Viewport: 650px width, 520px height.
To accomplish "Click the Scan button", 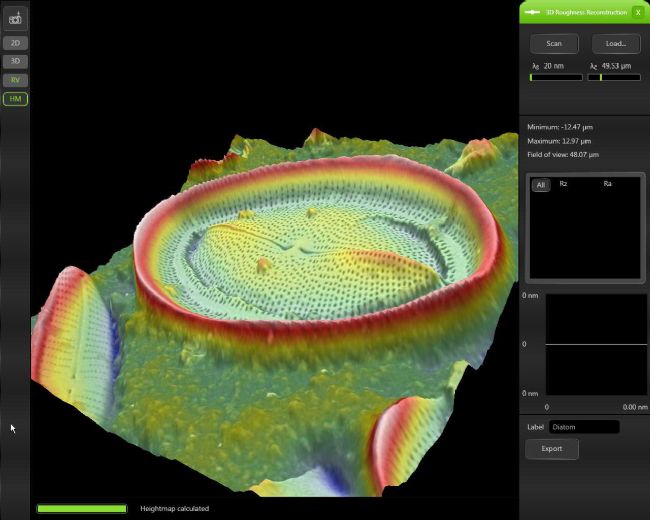I will click(554, 43).
